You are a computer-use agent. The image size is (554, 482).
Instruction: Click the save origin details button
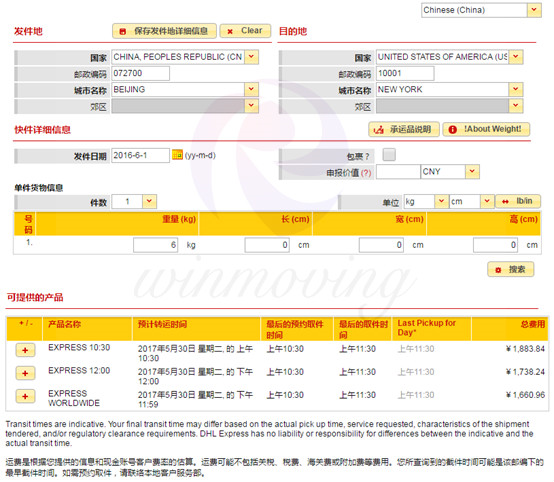(164, 31)
